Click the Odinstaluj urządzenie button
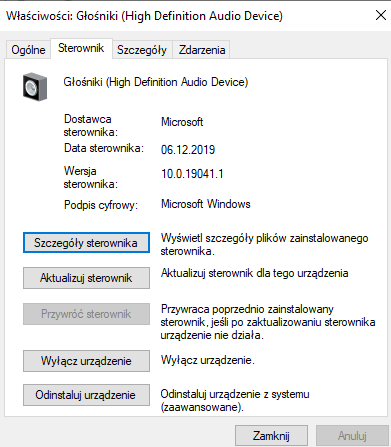Screen dimensions: 391x447 point(86,395)
